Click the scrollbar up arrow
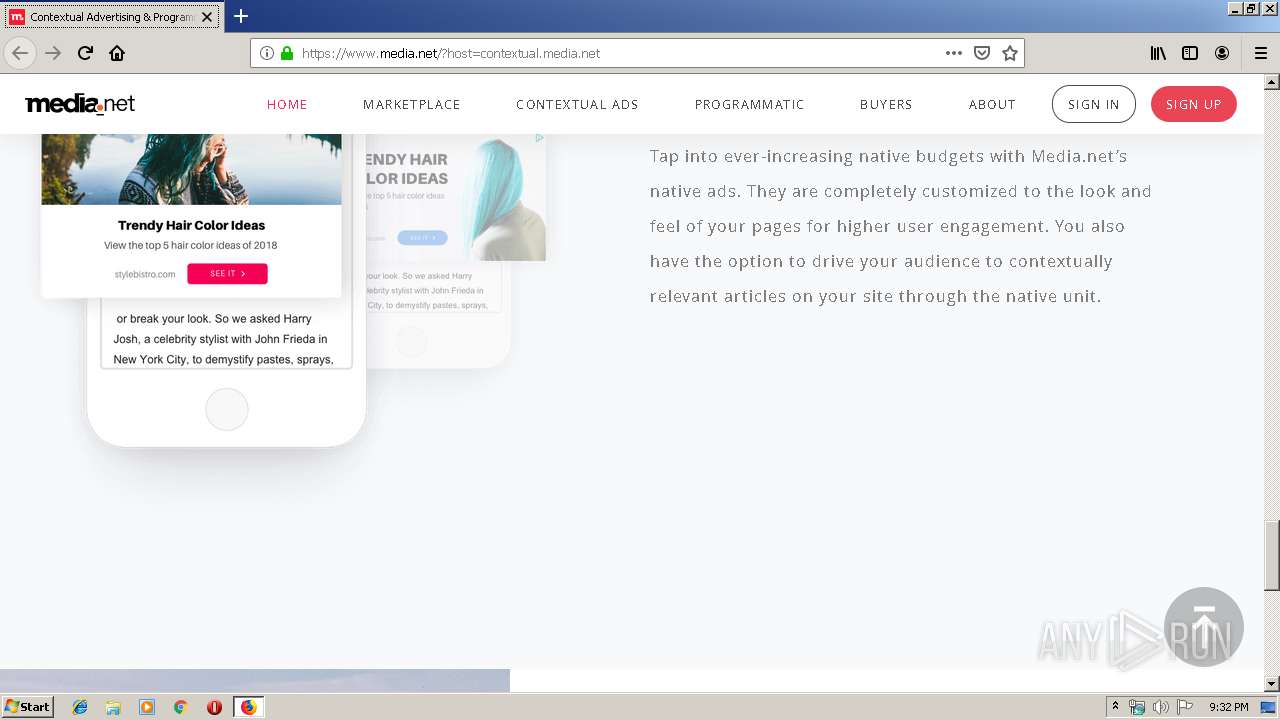 [1272, 81]
